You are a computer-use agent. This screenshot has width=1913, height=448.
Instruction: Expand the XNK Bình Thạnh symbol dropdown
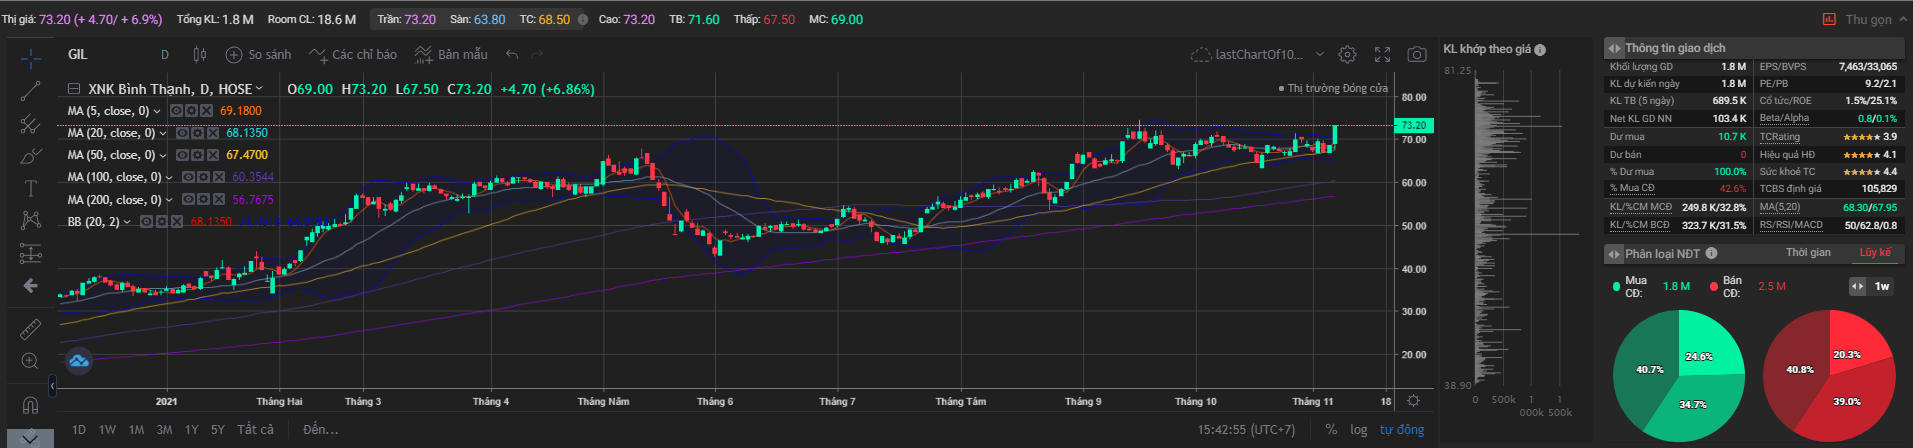(260, 89)
